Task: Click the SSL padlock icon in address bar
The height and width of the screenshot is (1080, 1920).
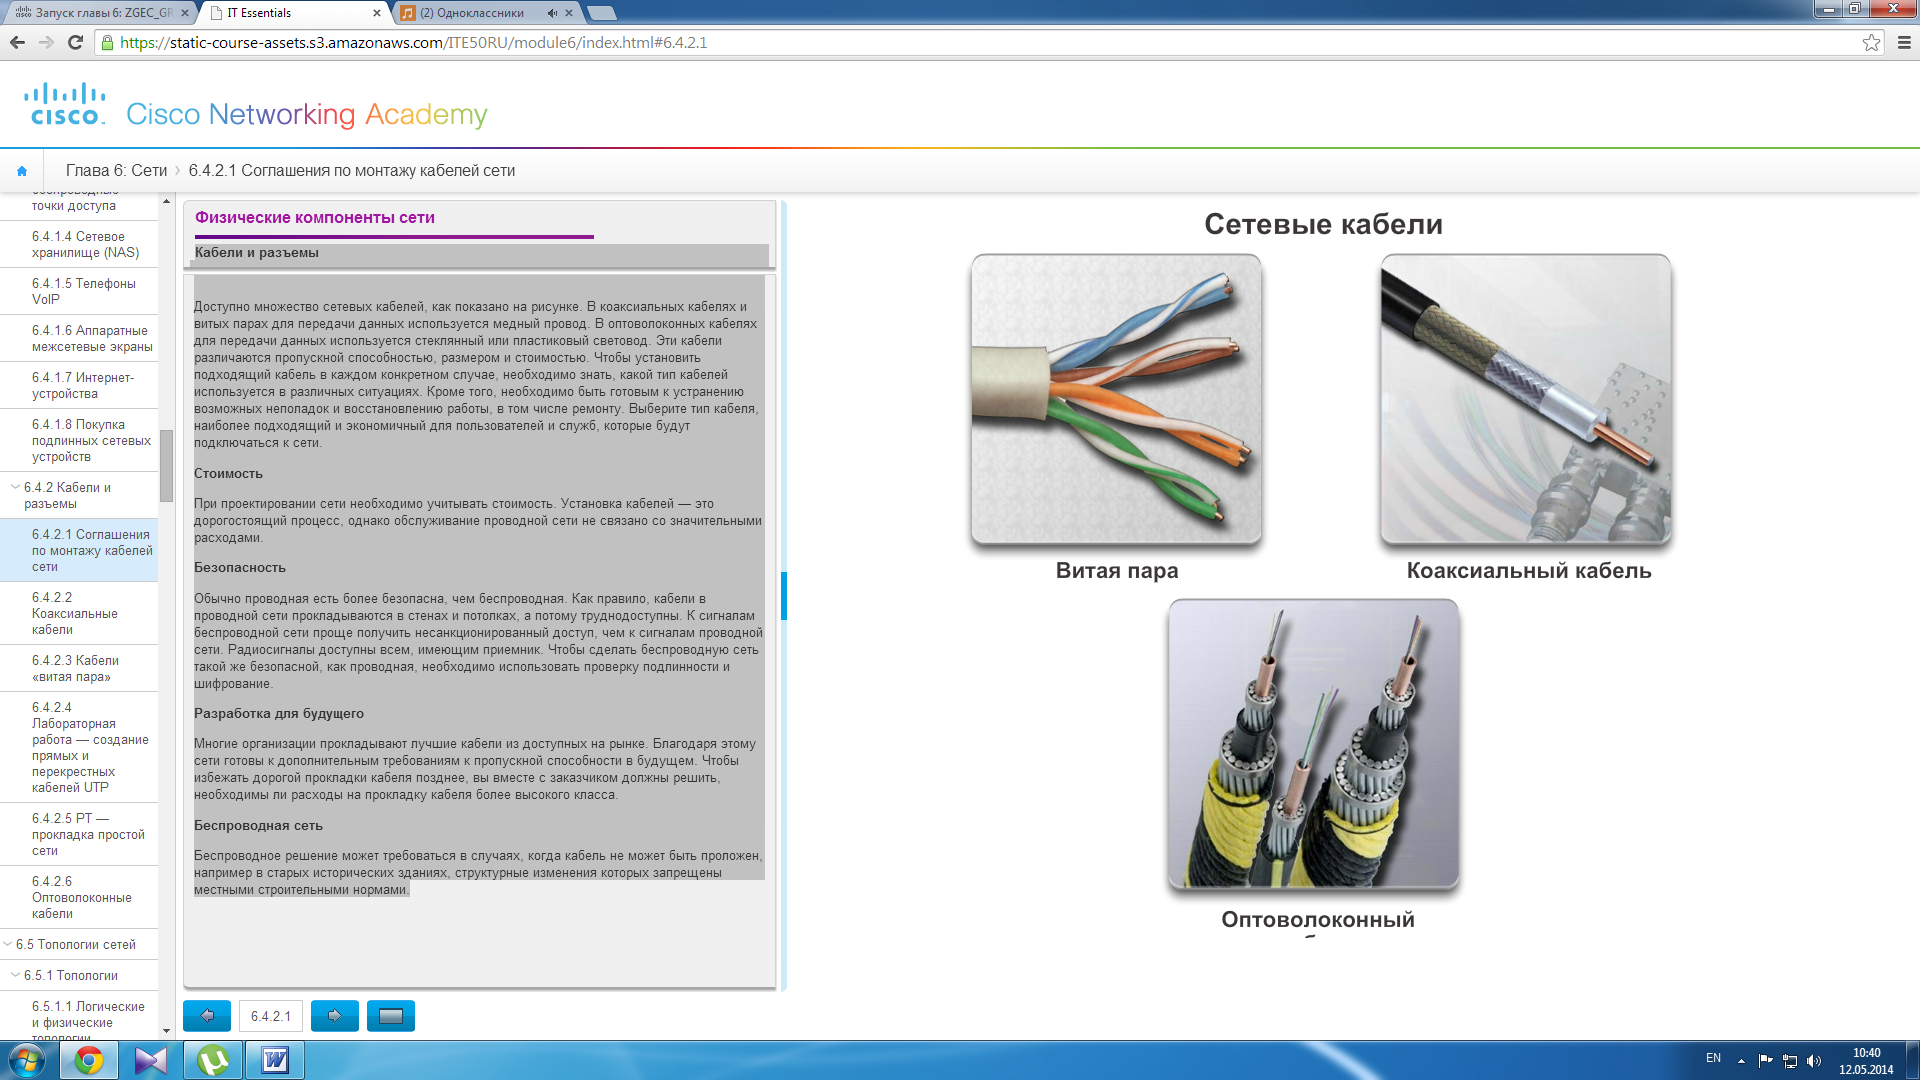Action: (x=107, y=43)
